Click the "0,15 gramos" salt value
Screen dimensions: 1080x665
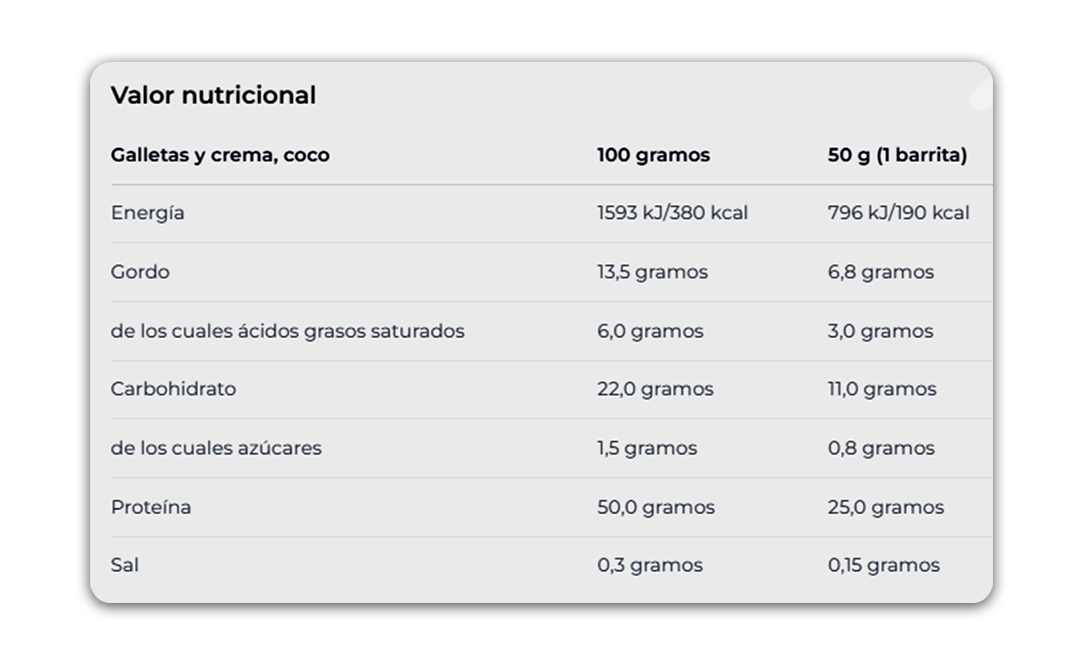pyautogui.click(x=884, y=565)
